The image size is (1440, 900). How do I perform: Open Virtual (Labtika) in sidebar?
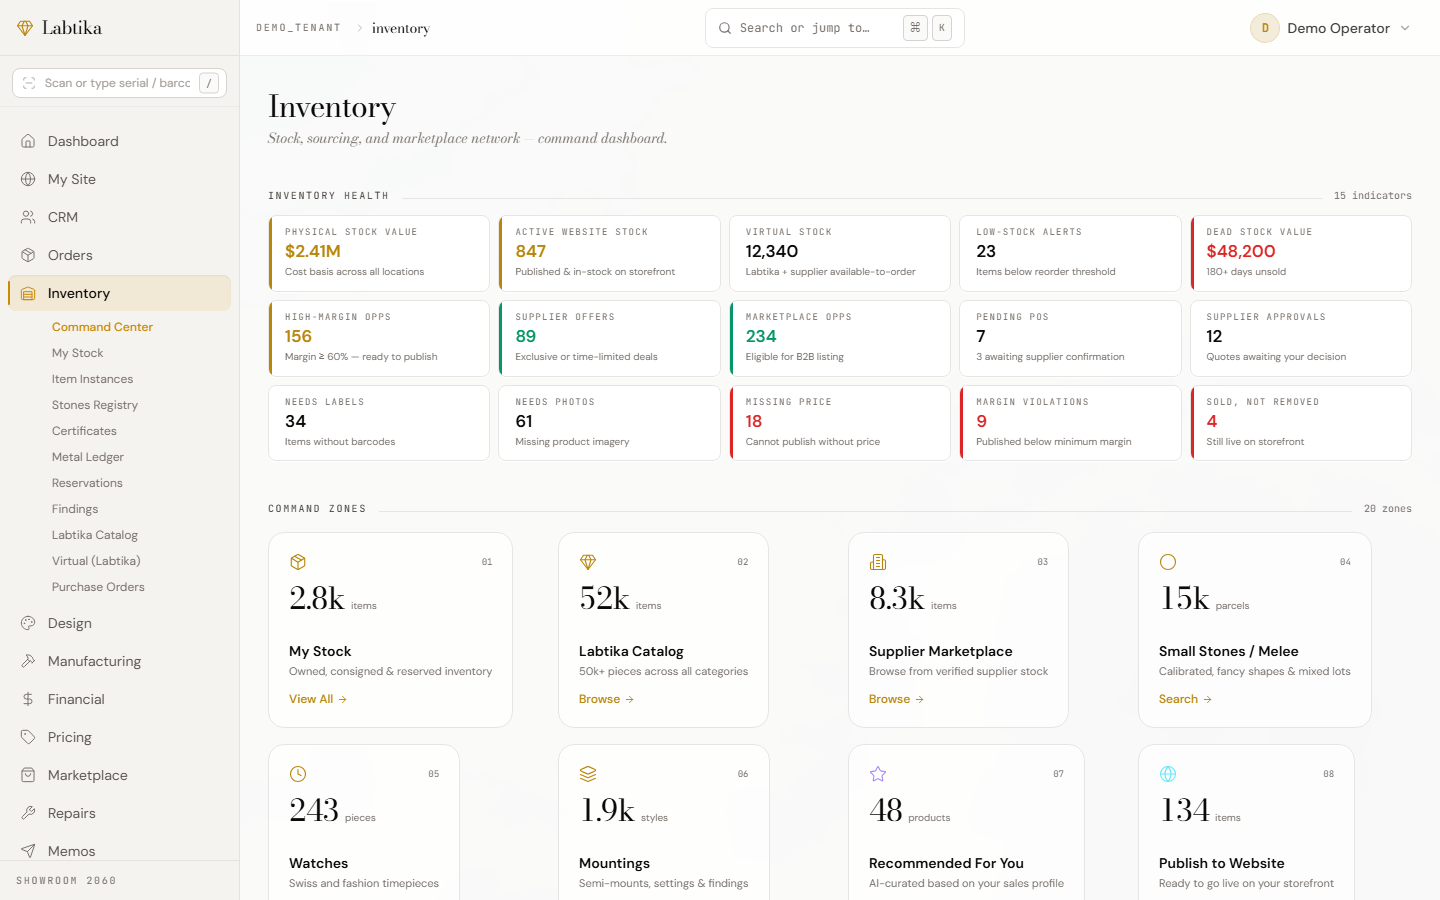click(x=96, y=561)
